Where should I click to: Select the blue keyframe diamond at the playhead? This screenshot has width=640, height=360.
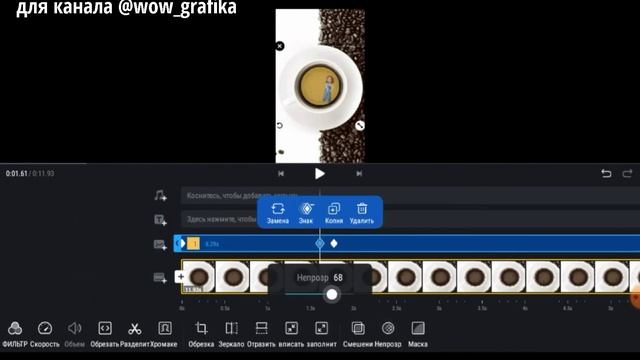coord(320,244)
